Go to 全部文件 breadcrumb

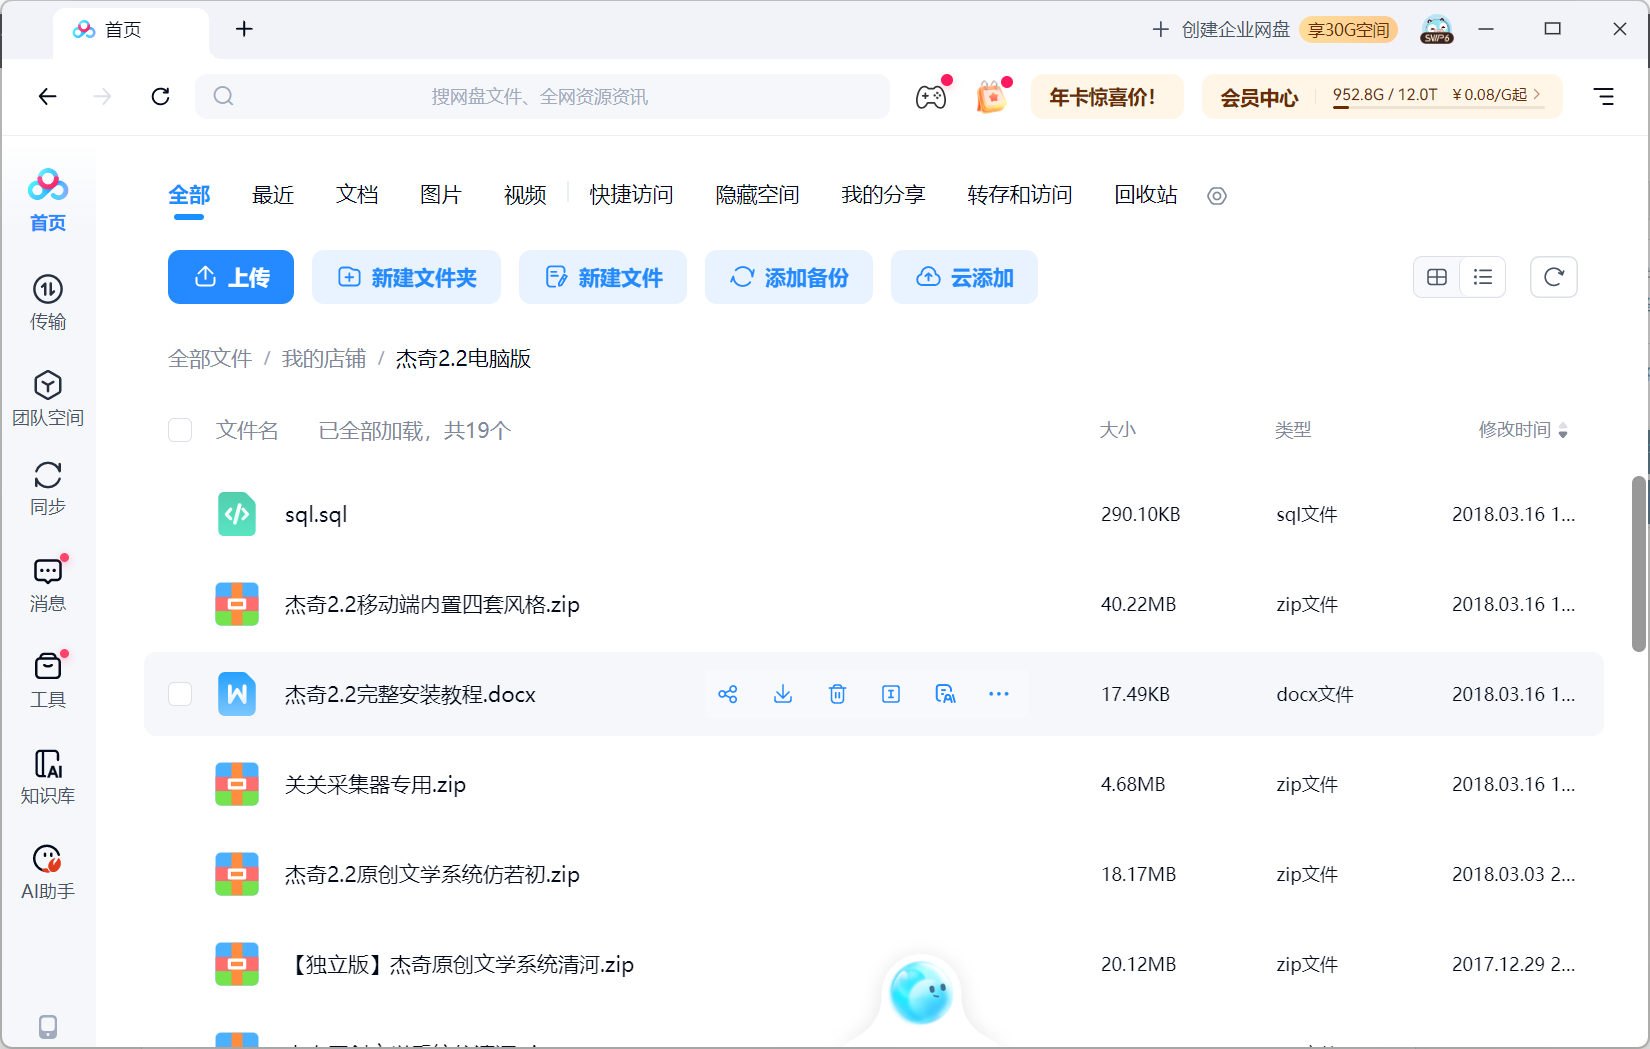210,359
